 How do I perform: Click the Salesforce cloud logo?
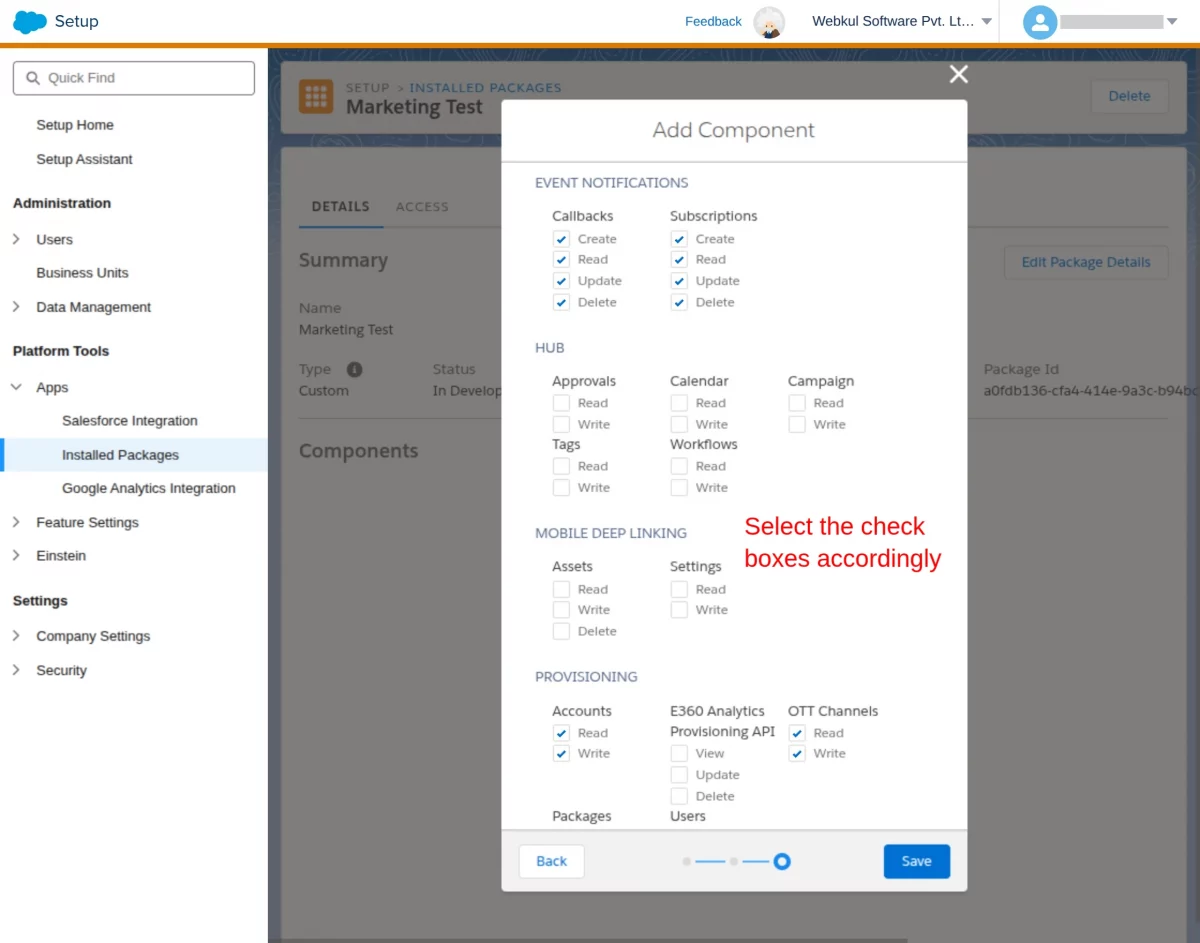(30, 22)
